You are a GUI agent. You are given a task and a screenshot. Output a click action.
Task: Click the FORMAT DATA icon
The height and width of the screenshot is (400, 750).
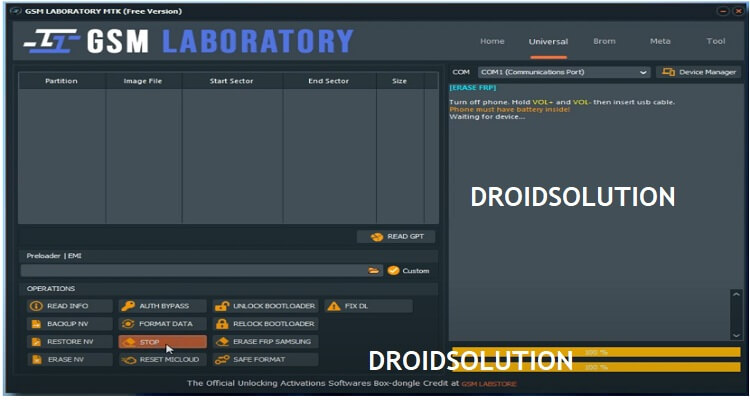coord(128,324)
